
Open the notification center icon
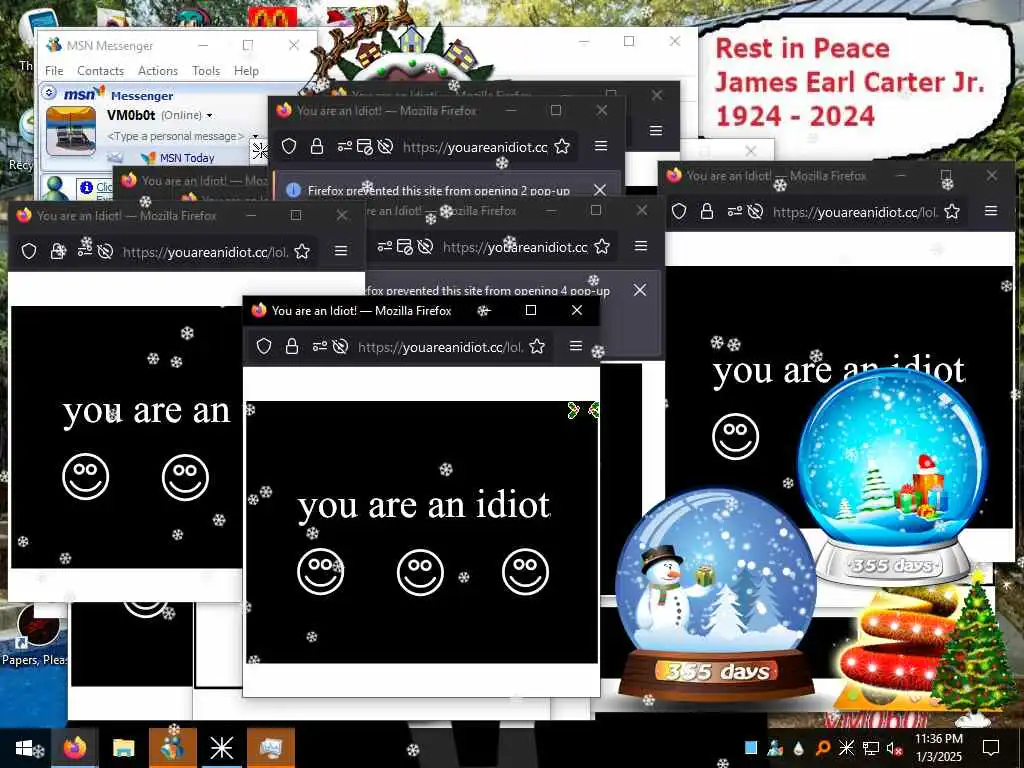pos(991,748)
